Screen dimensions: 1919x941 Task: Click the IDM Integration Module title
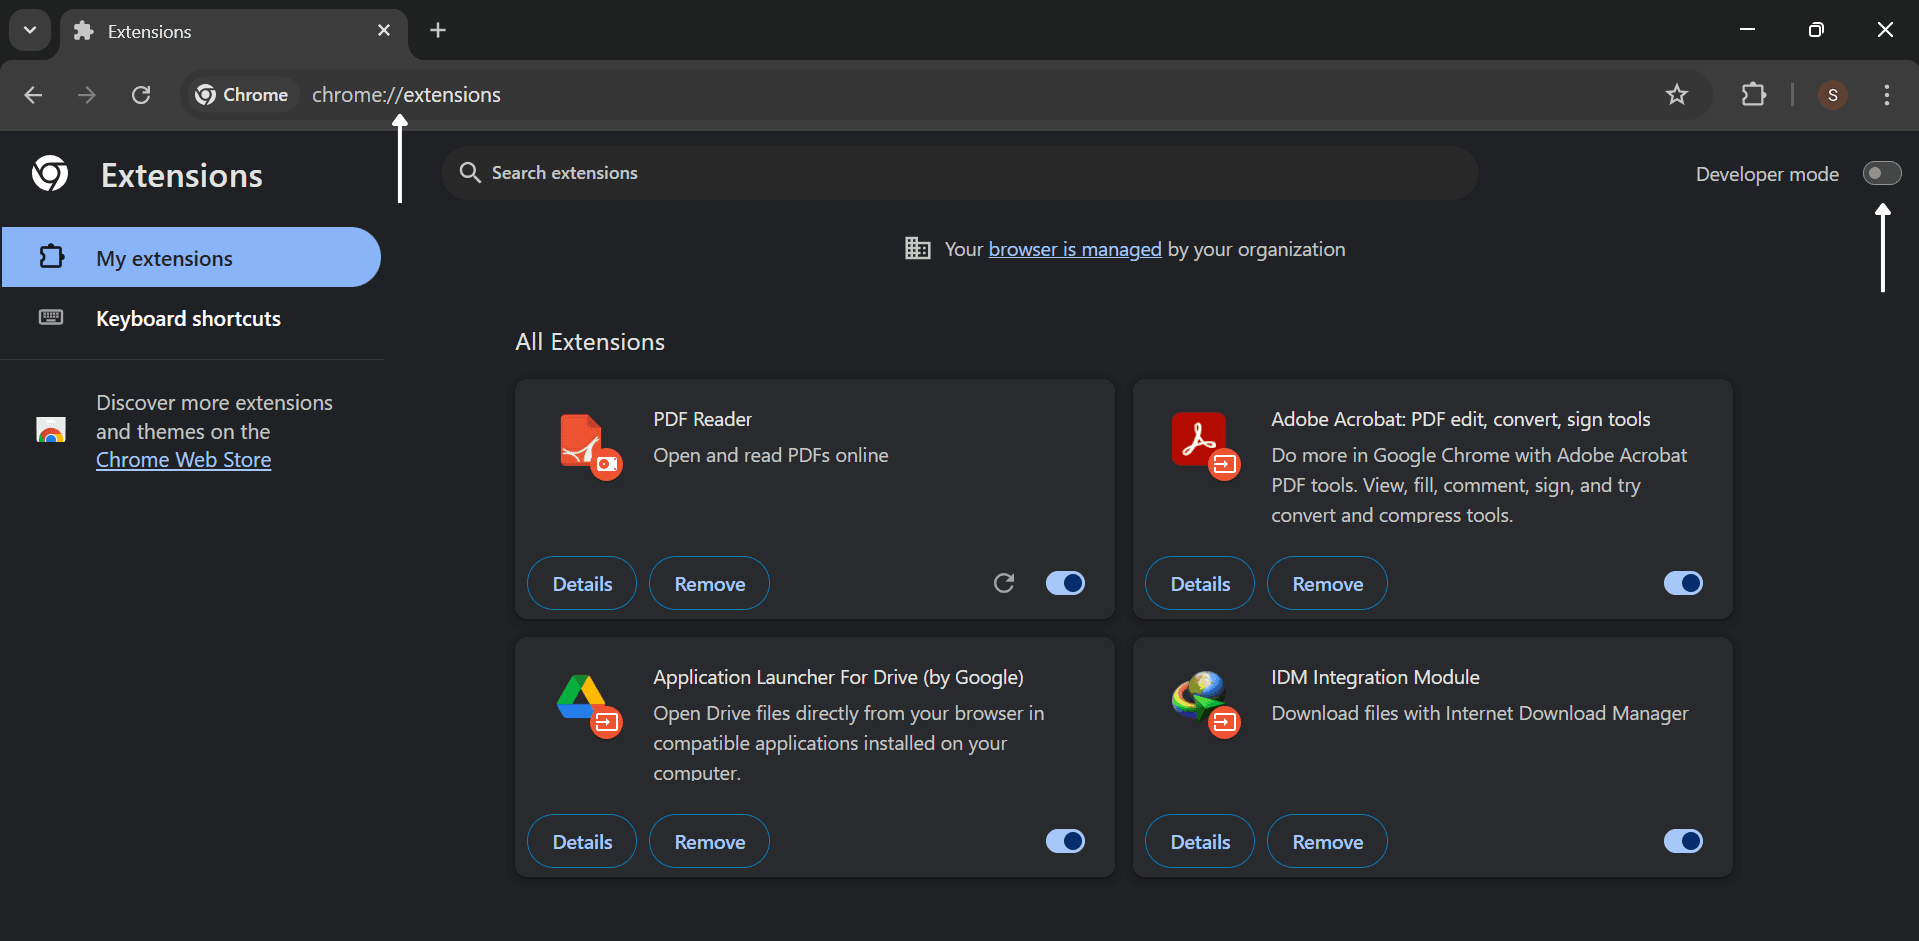(1375, 677)
